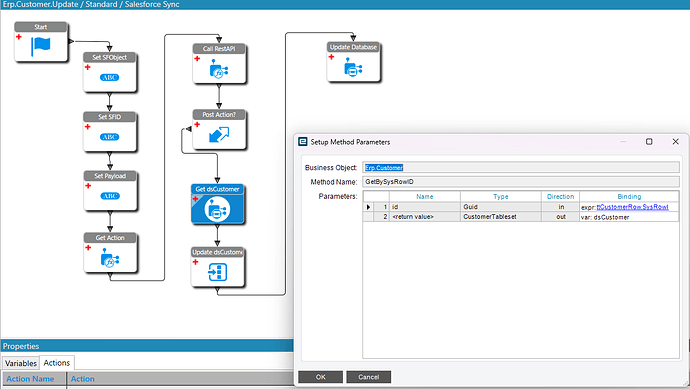Select the Set Payload node icon
This screenshot has width=690, height=389.
point(110,196)
